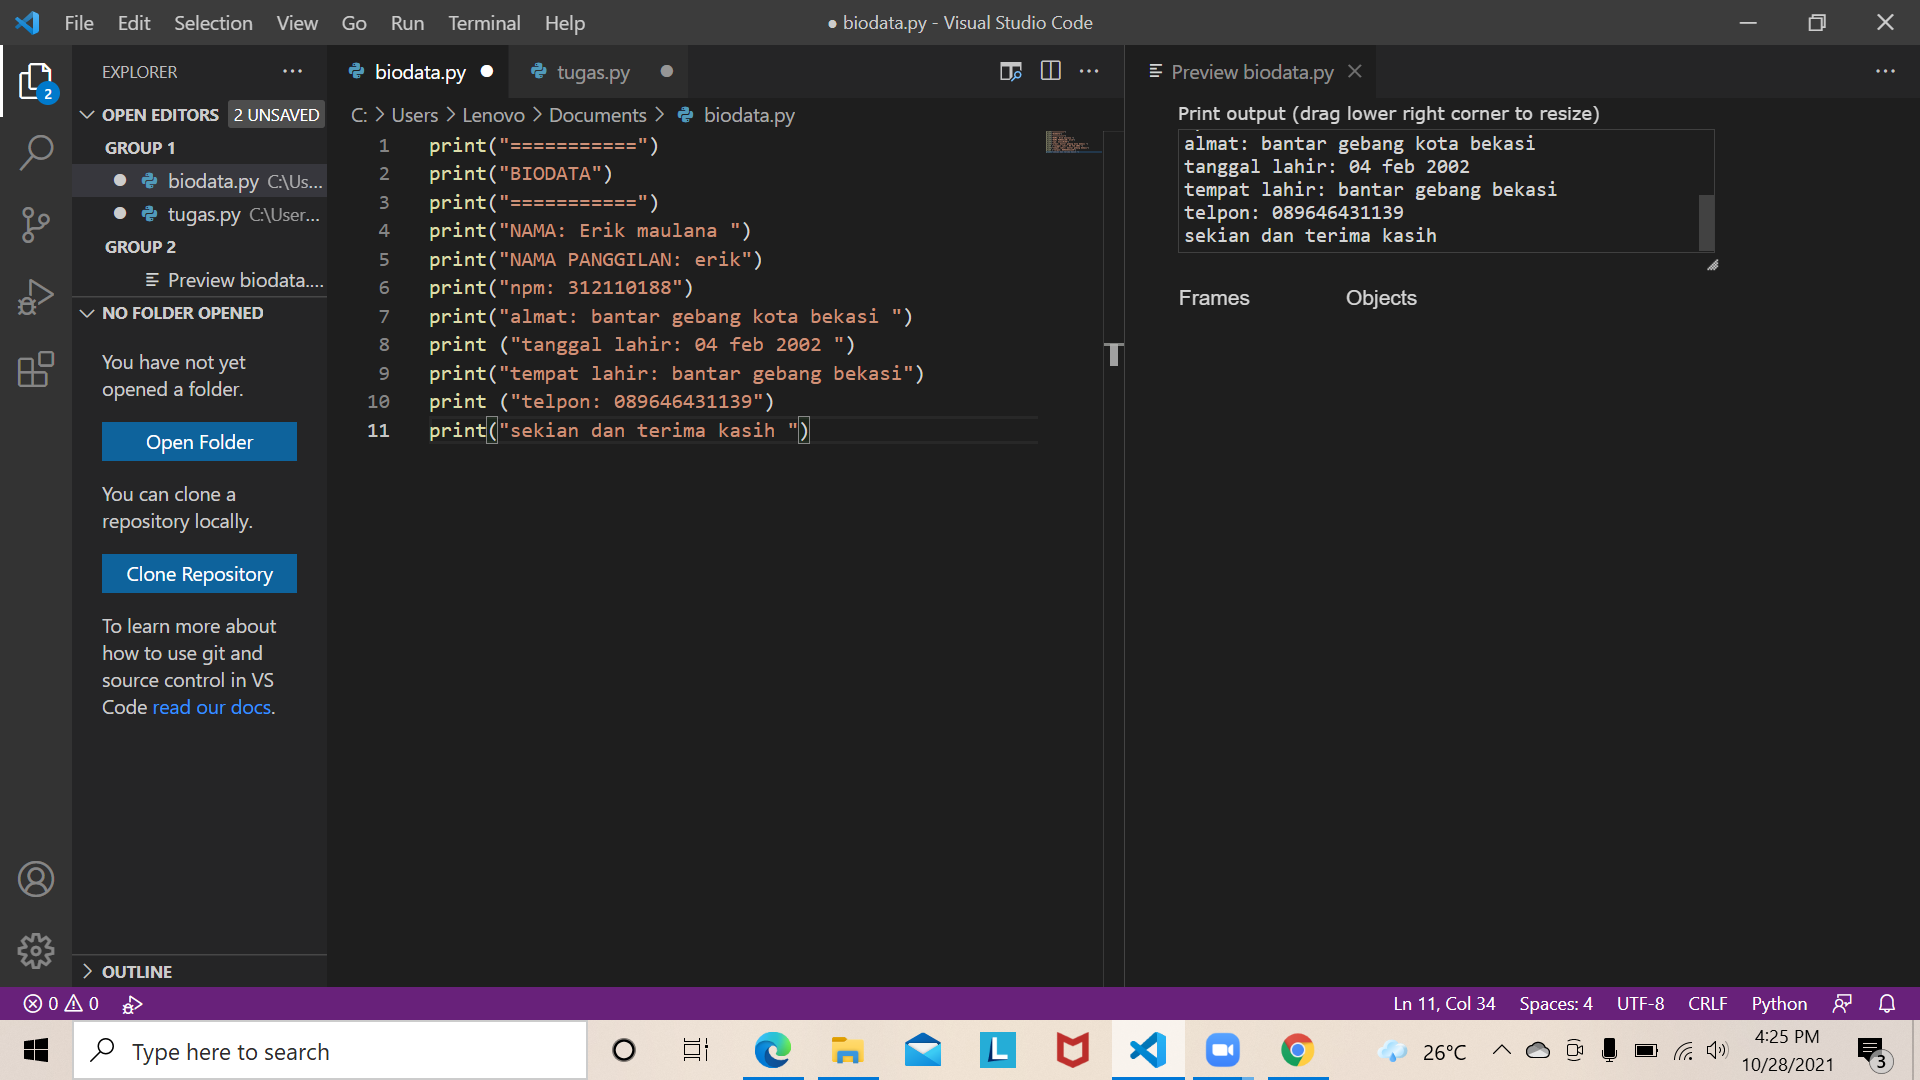Click the unsaved changes dot on tugas.py tab
This screenshot has width=1920, height=1080.
666,72
